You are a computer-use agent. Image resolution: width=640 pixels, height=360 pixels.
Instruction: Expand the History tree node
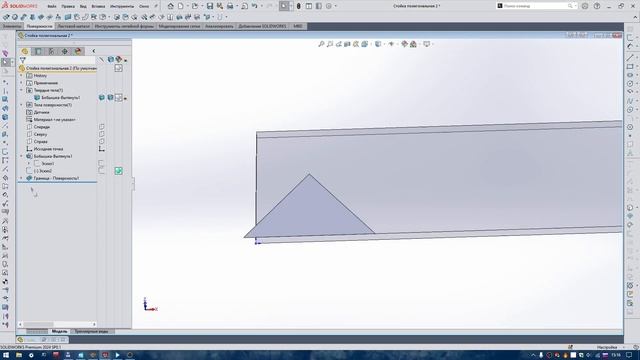(x=22, y=76)
